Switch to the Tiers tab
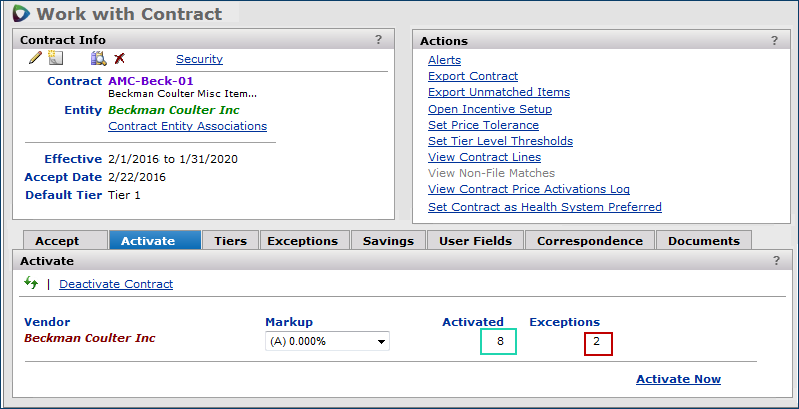The image size is (799, 409). click(230, 240)
